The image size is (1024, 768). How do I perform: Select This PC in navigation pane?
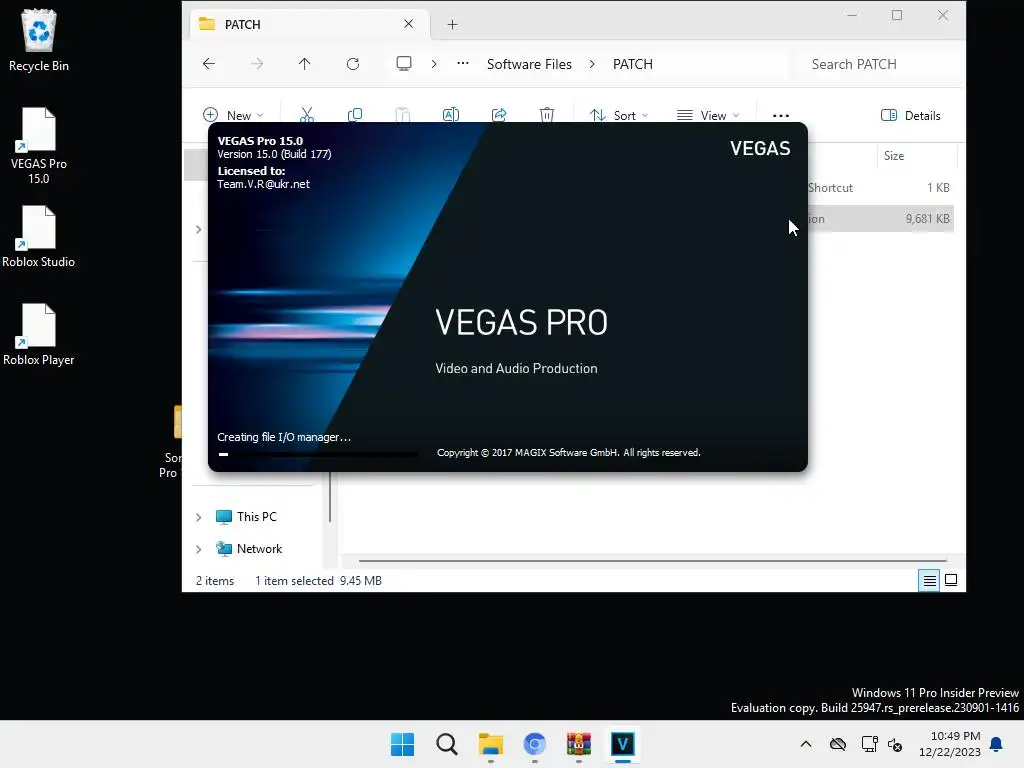pos(256,517)
